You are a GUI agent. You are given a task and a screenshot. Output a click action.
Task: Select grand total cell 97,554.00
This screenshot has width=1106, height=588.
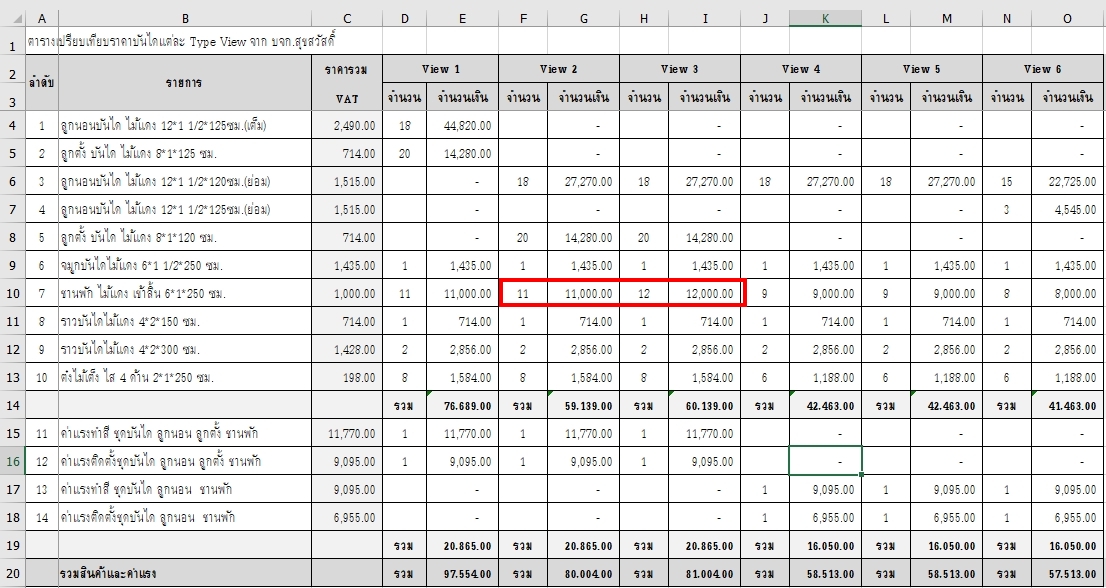pyautogui.click(x=462, y=575)
